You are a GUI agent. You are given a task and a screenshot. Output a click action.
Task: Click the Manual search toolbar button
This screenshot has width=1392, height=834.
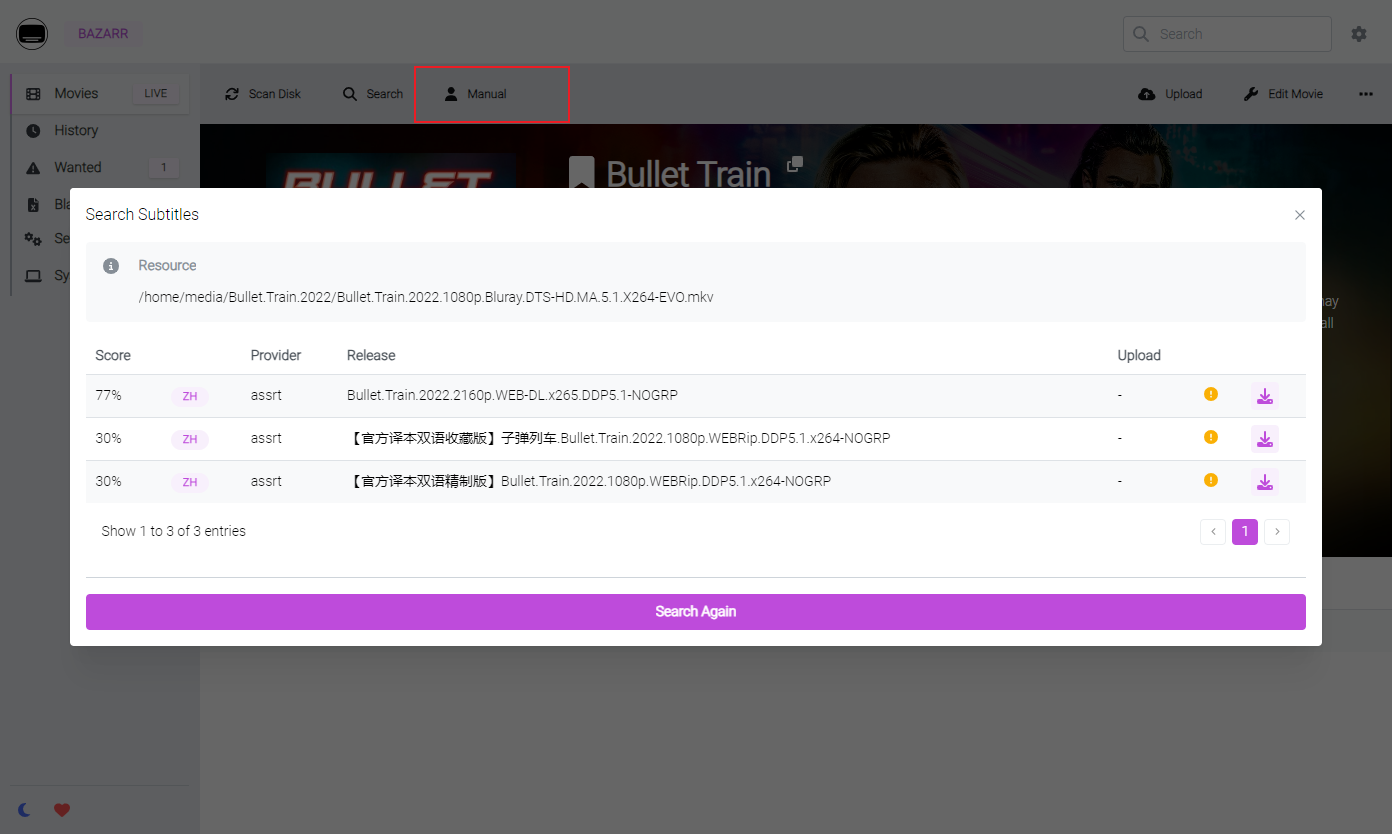[x=476, y=94]
